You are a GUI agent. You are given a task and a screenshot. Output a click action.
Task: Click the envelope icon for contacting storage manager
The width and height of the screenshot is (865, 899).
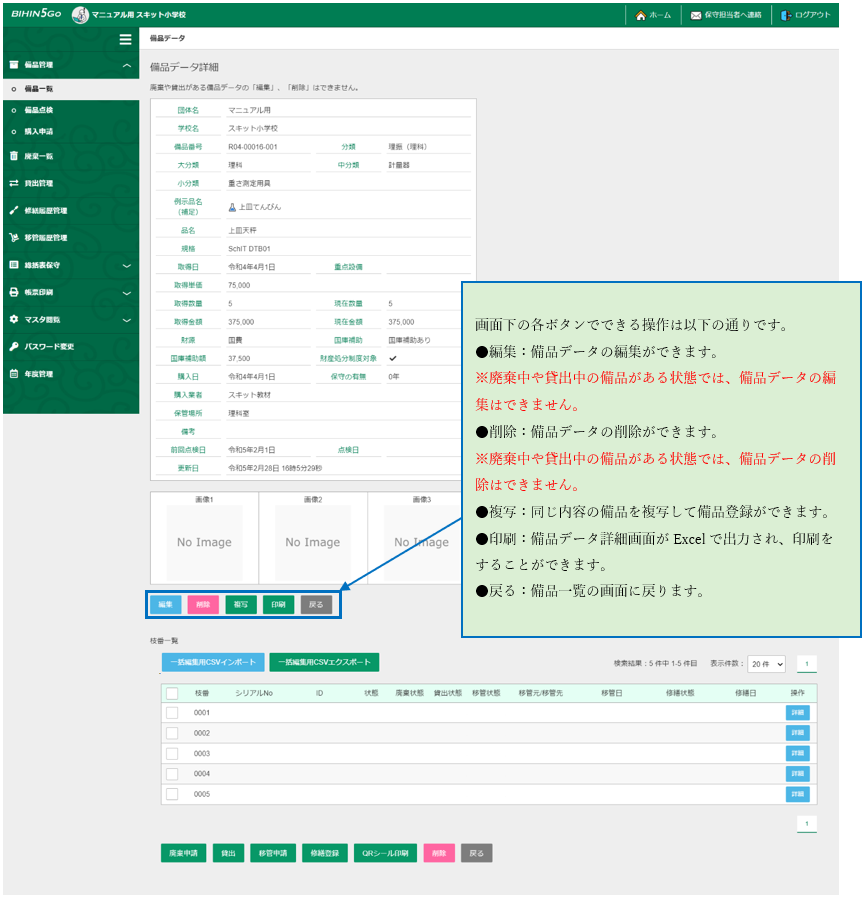696,15
